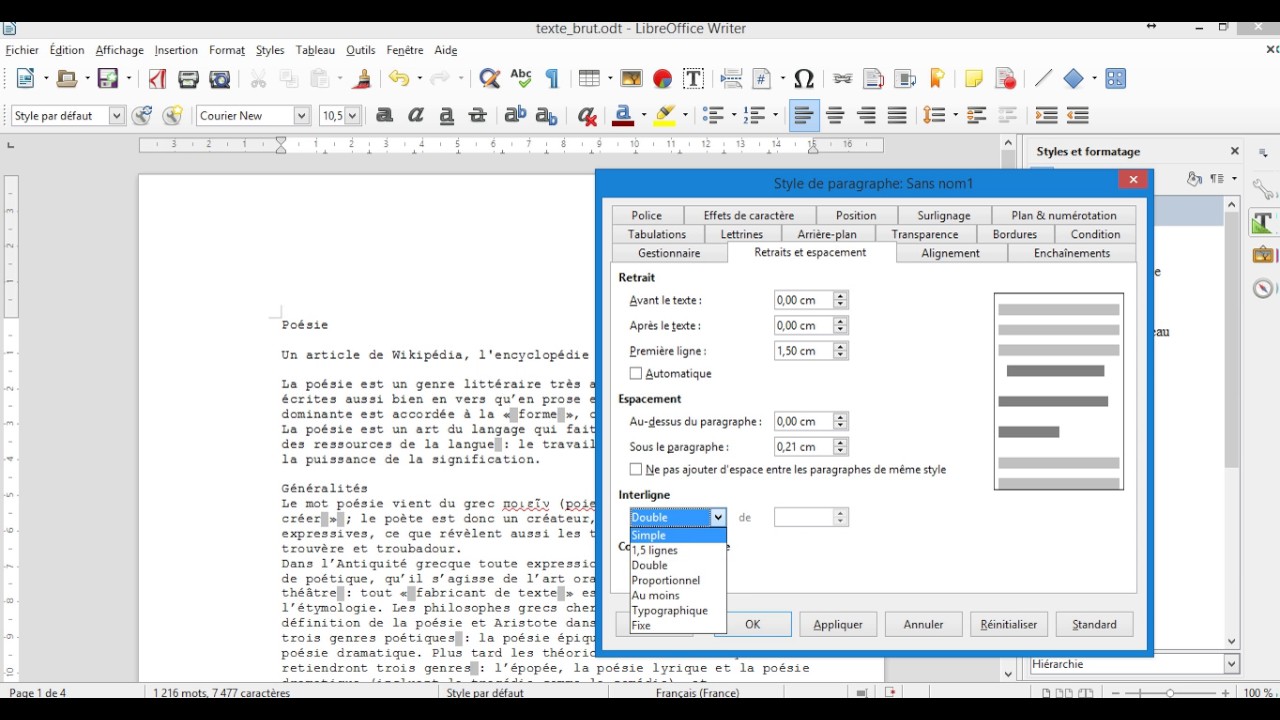Toggle Align left button
The image size is (1280, 720).
pos(804,116)
